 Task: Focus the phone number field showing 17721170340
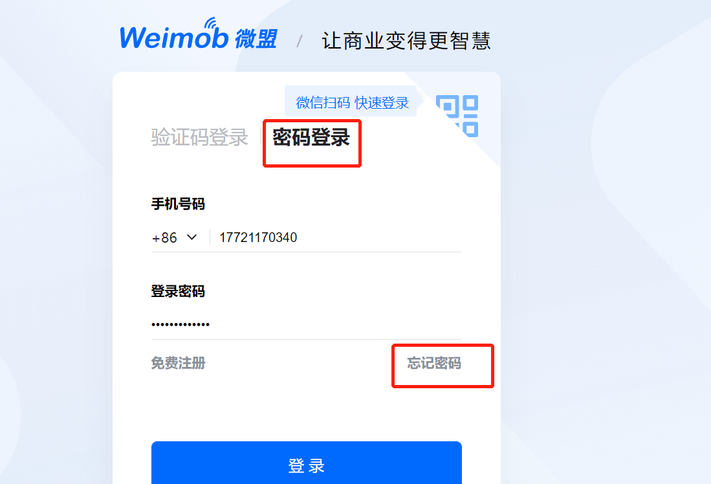[336, 237]
